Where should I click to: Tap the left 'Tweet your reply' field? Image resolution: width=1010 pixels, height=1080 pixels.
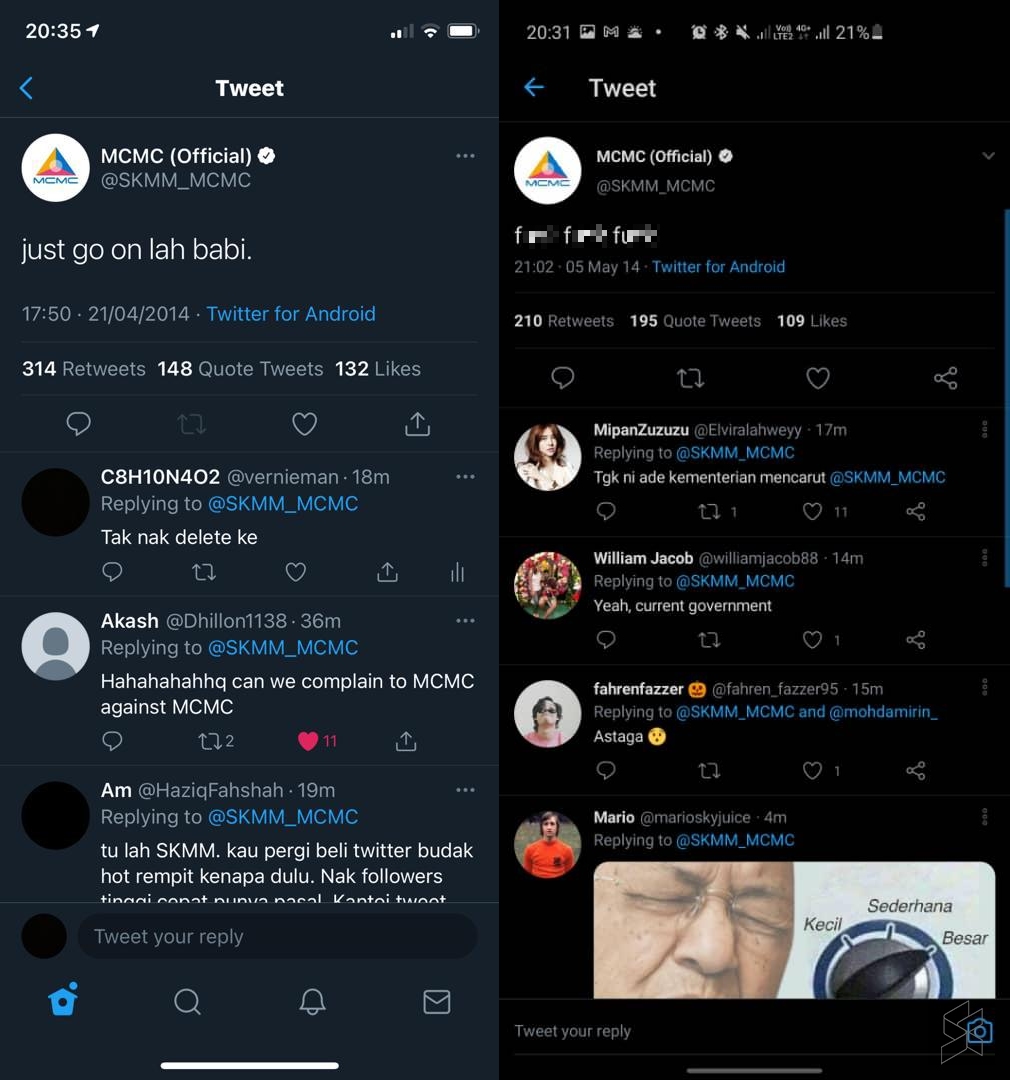click(x=276, y=937)
